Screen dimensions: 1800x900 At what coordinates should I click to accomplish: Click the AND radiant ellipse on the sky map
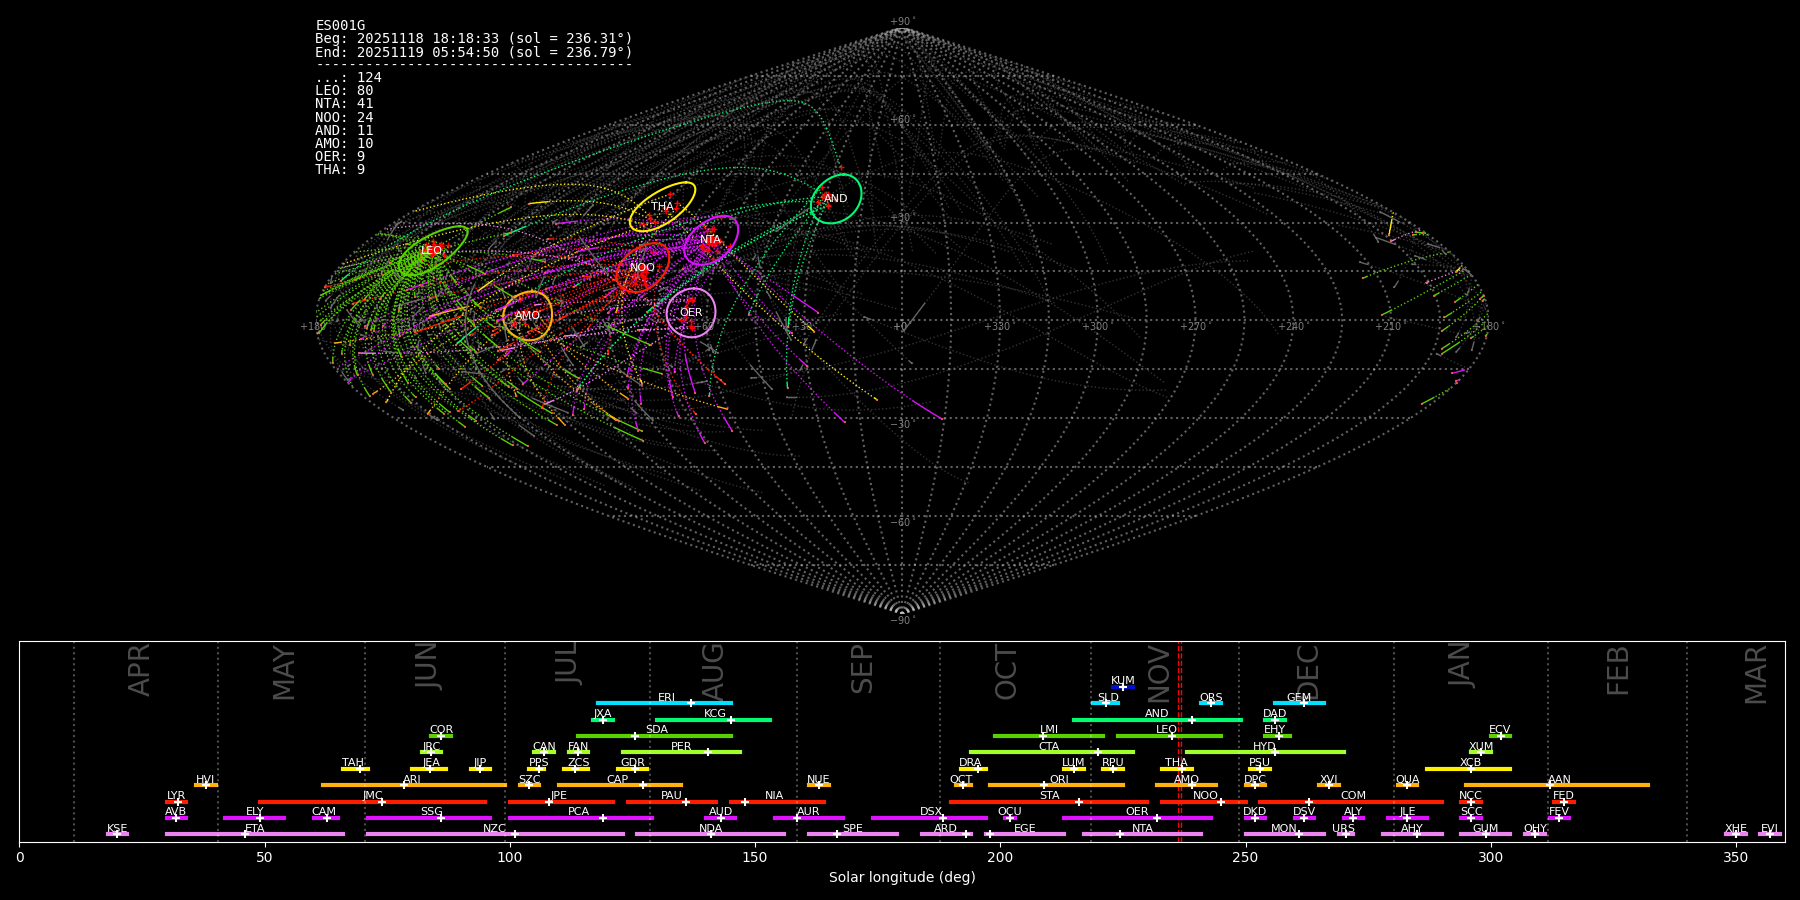click(x=836, y=198)
